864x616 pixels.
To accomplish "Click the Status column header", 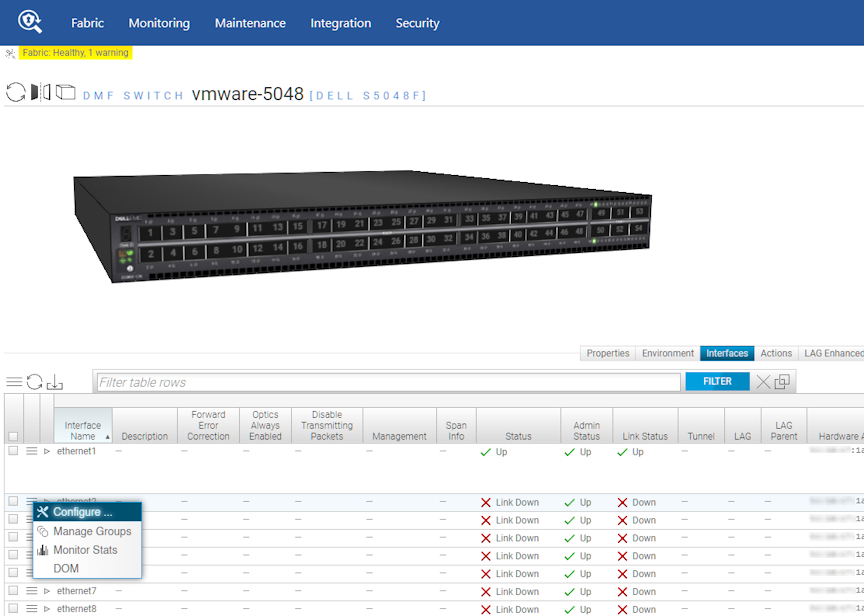I will click(519, 425).
